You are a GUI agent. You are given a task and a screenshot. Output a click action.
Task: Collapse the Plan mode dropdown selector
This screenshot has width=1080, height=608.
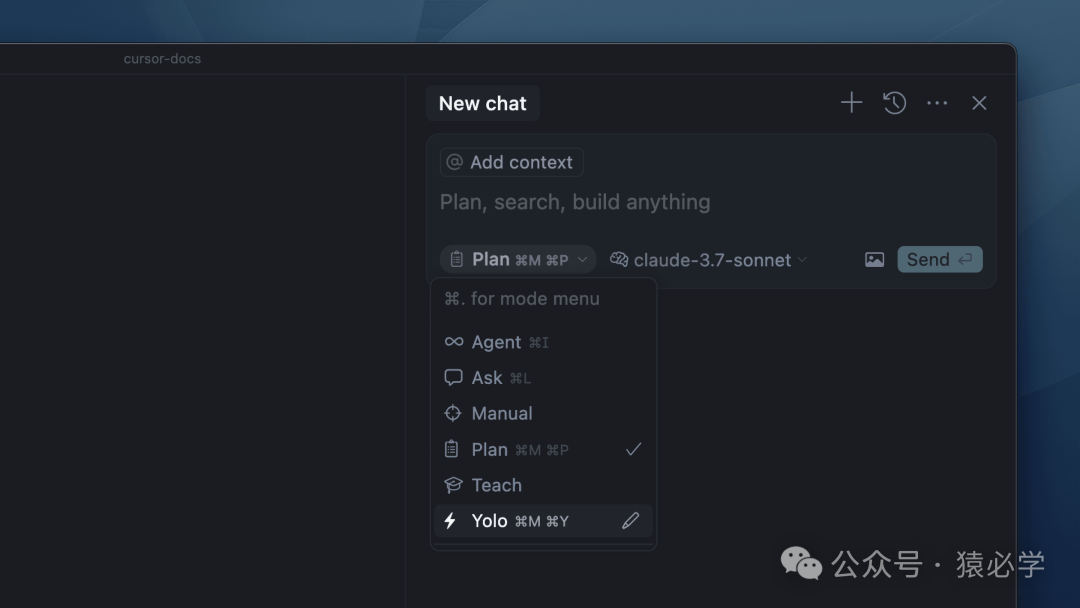517,260
